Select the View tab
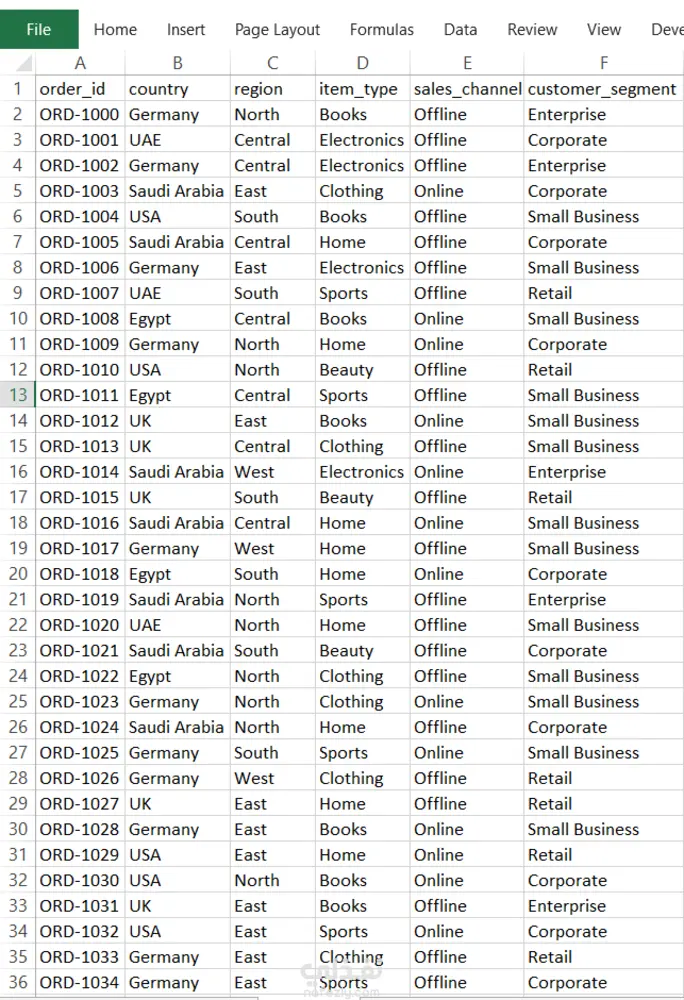The width and height of the screenshot is (684, 1000). 604,29
